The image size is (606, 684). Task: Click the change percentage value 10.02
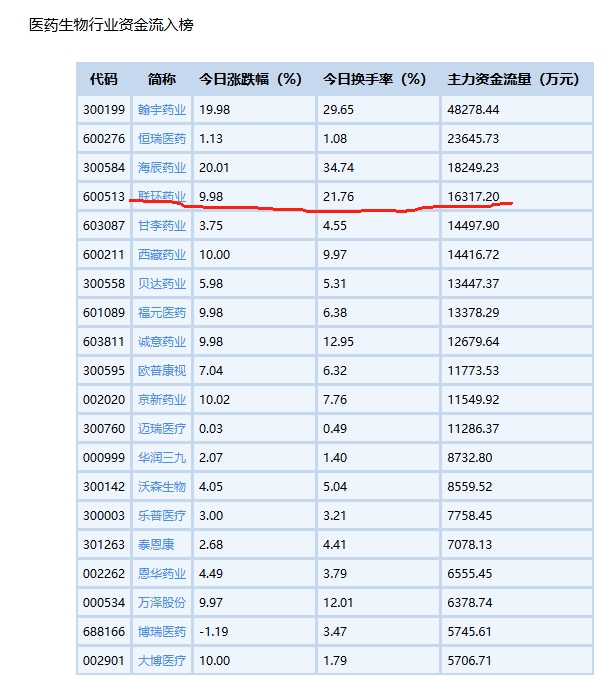214,400
